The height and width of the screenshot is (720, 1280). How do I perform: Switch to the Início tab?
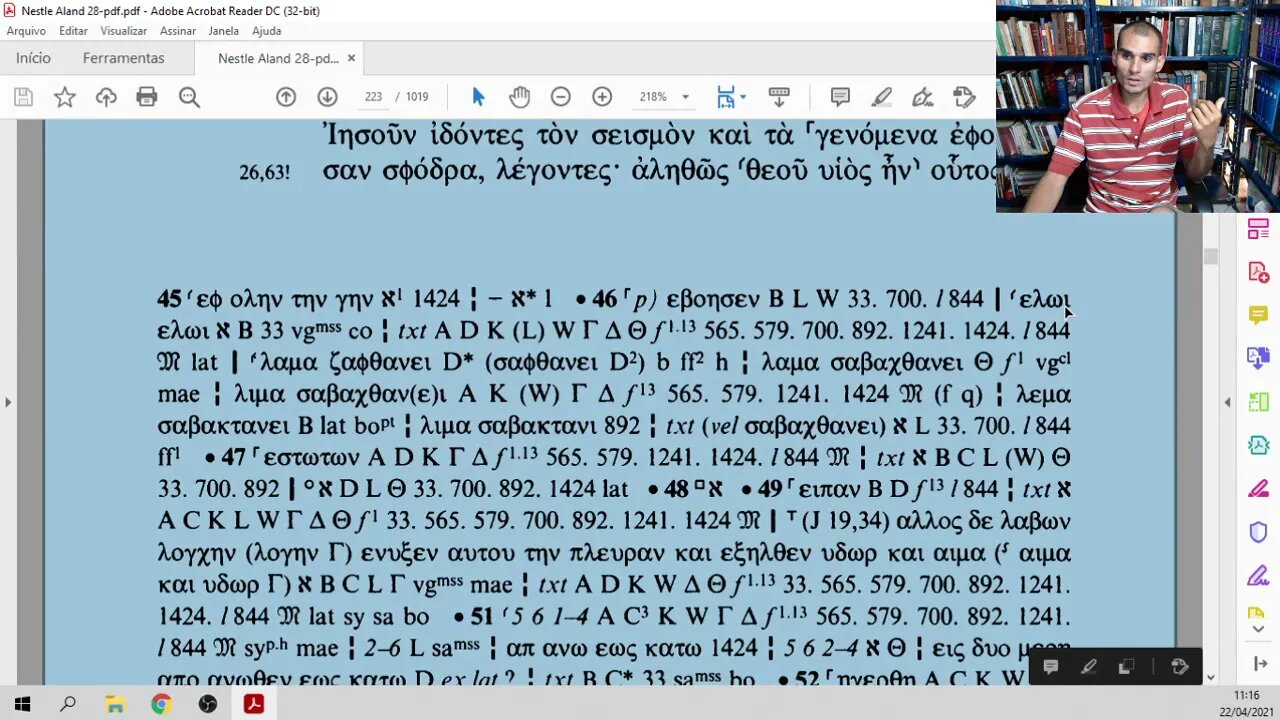(x=33, y=58)
